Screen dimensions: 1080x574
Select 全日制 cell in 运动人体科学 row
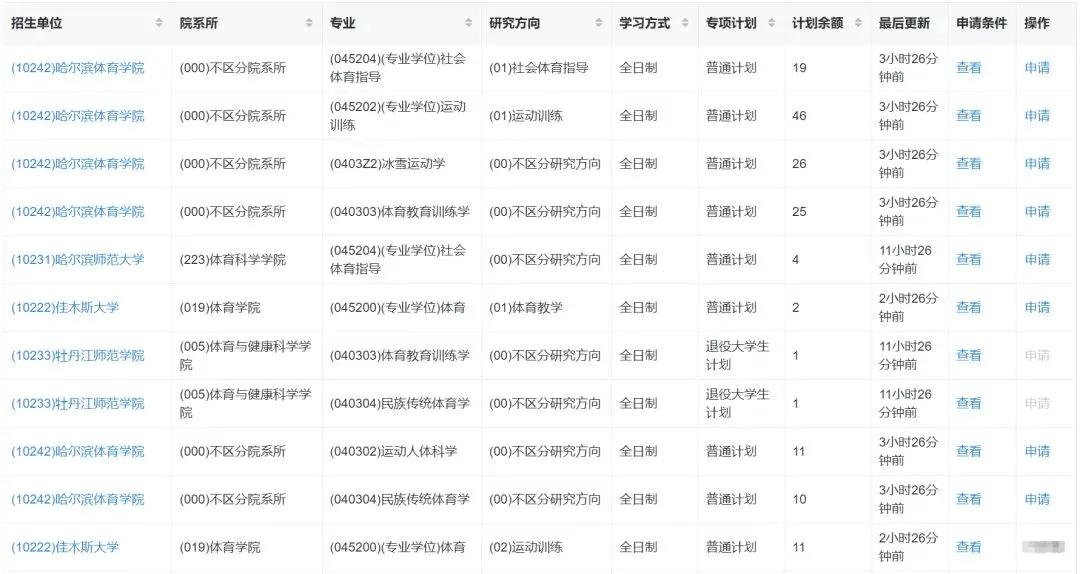point(638,451)
